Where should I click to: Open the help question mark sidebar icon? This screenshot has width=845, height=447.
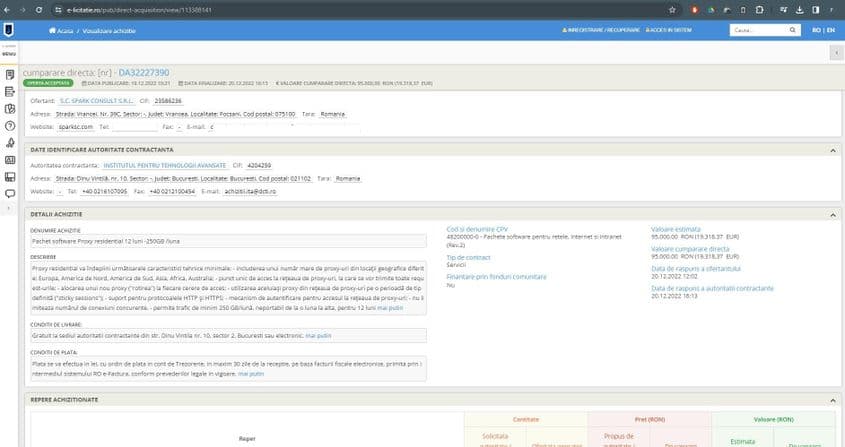coord(9,125)
